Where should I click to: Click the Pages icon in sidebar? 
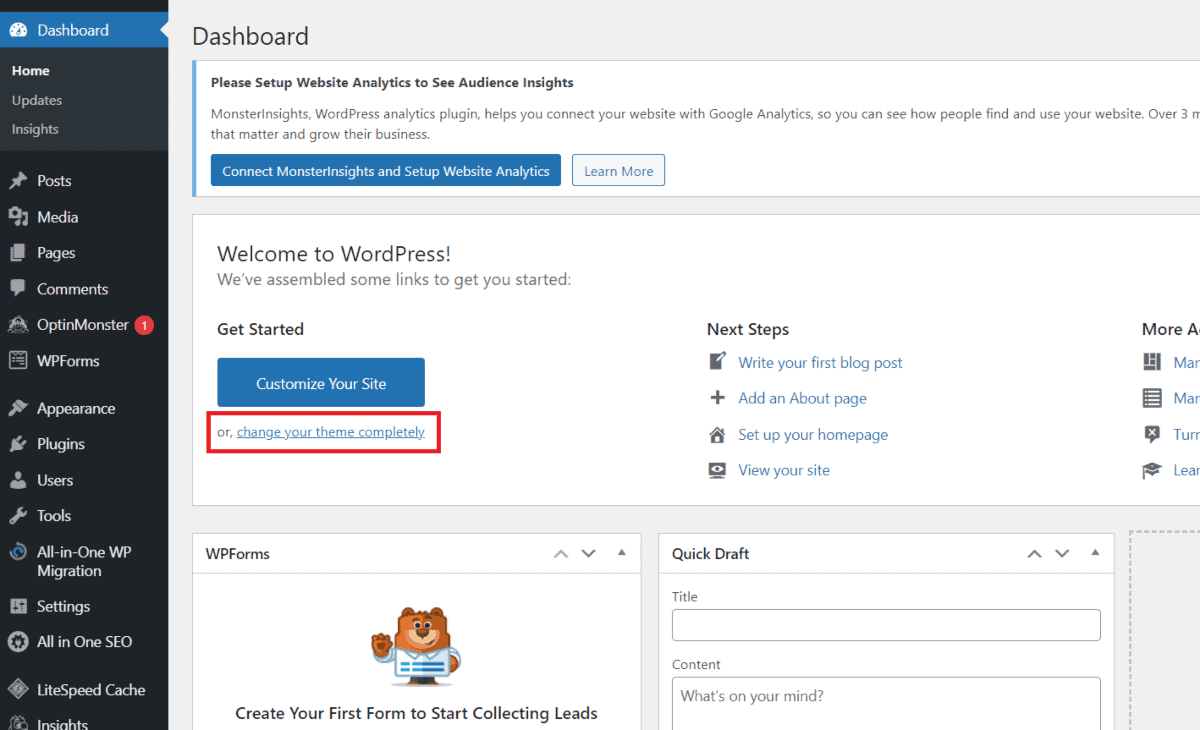(x=18, y=253)
